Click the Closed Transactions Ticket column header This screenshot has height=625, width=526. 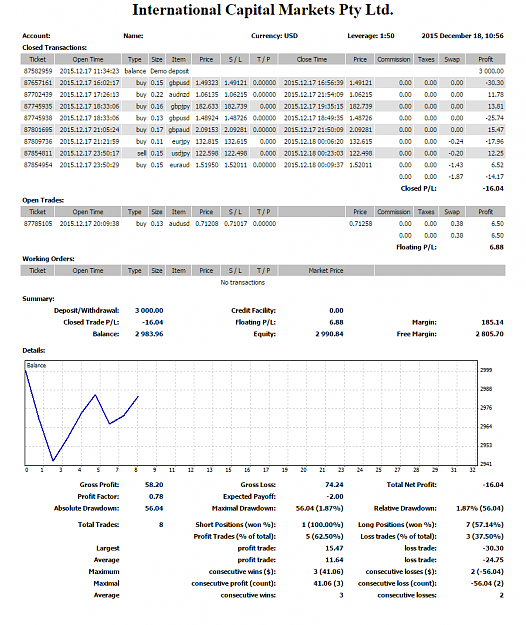click(37, 59)
